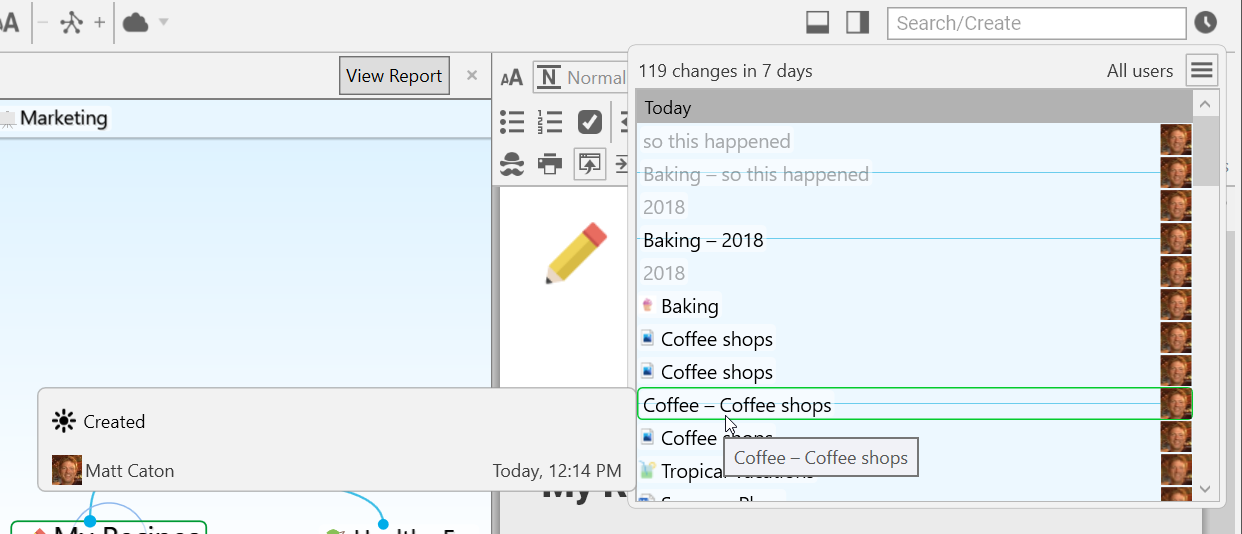Screen dimensions: 1242x534
Task: Click the timeline list scrollbar up arrow
Action: (x=1205, y=105)
